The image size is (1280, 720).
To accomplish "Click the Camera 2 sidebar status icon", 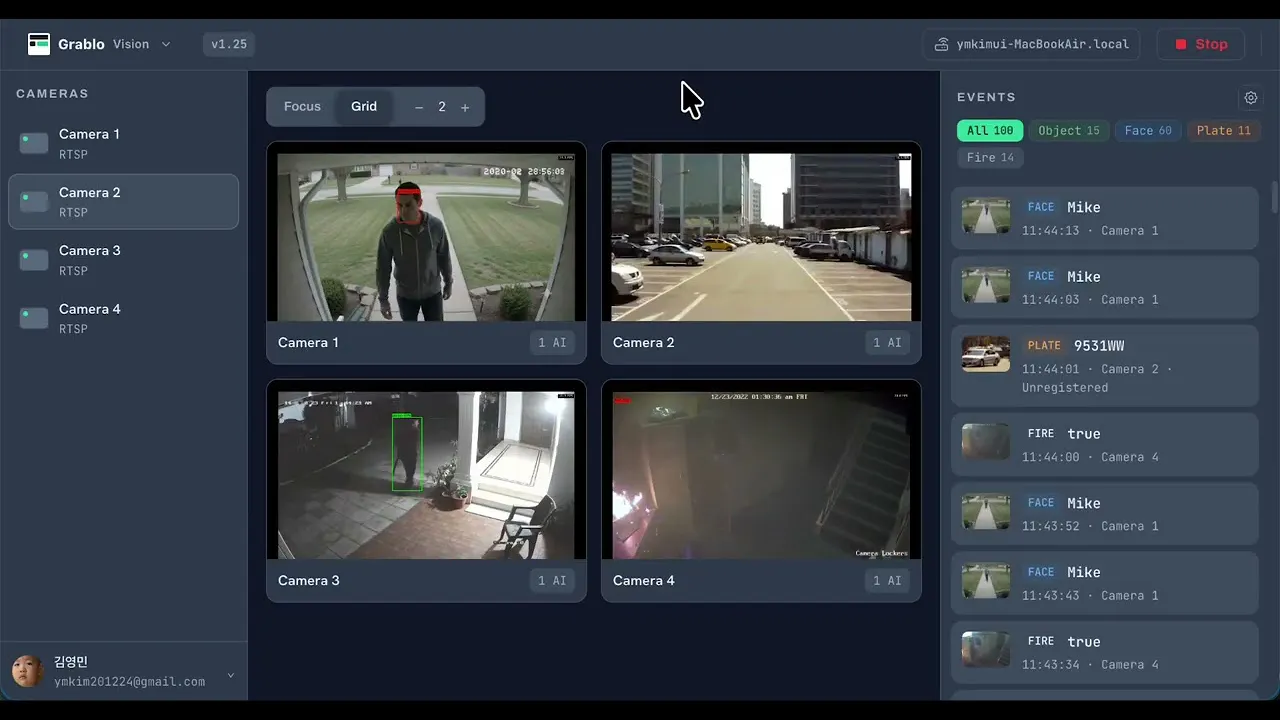I will point(34,202).
